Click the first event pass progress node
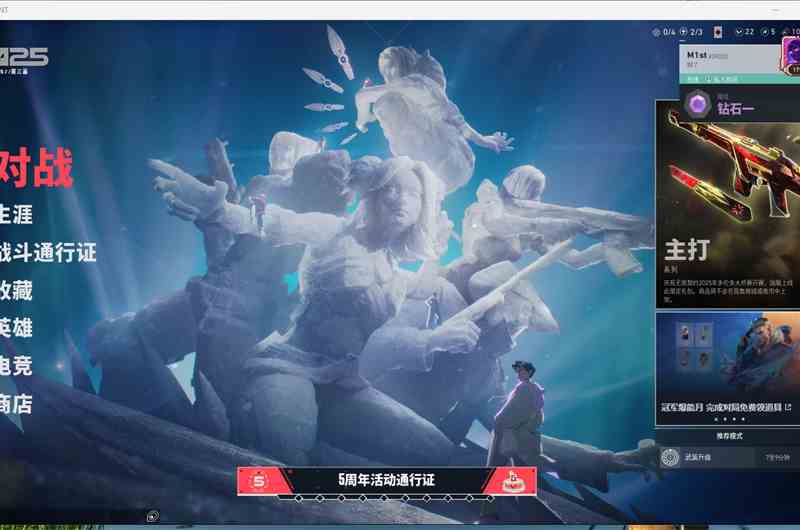 pyautogui.click(x=298, y=498)
